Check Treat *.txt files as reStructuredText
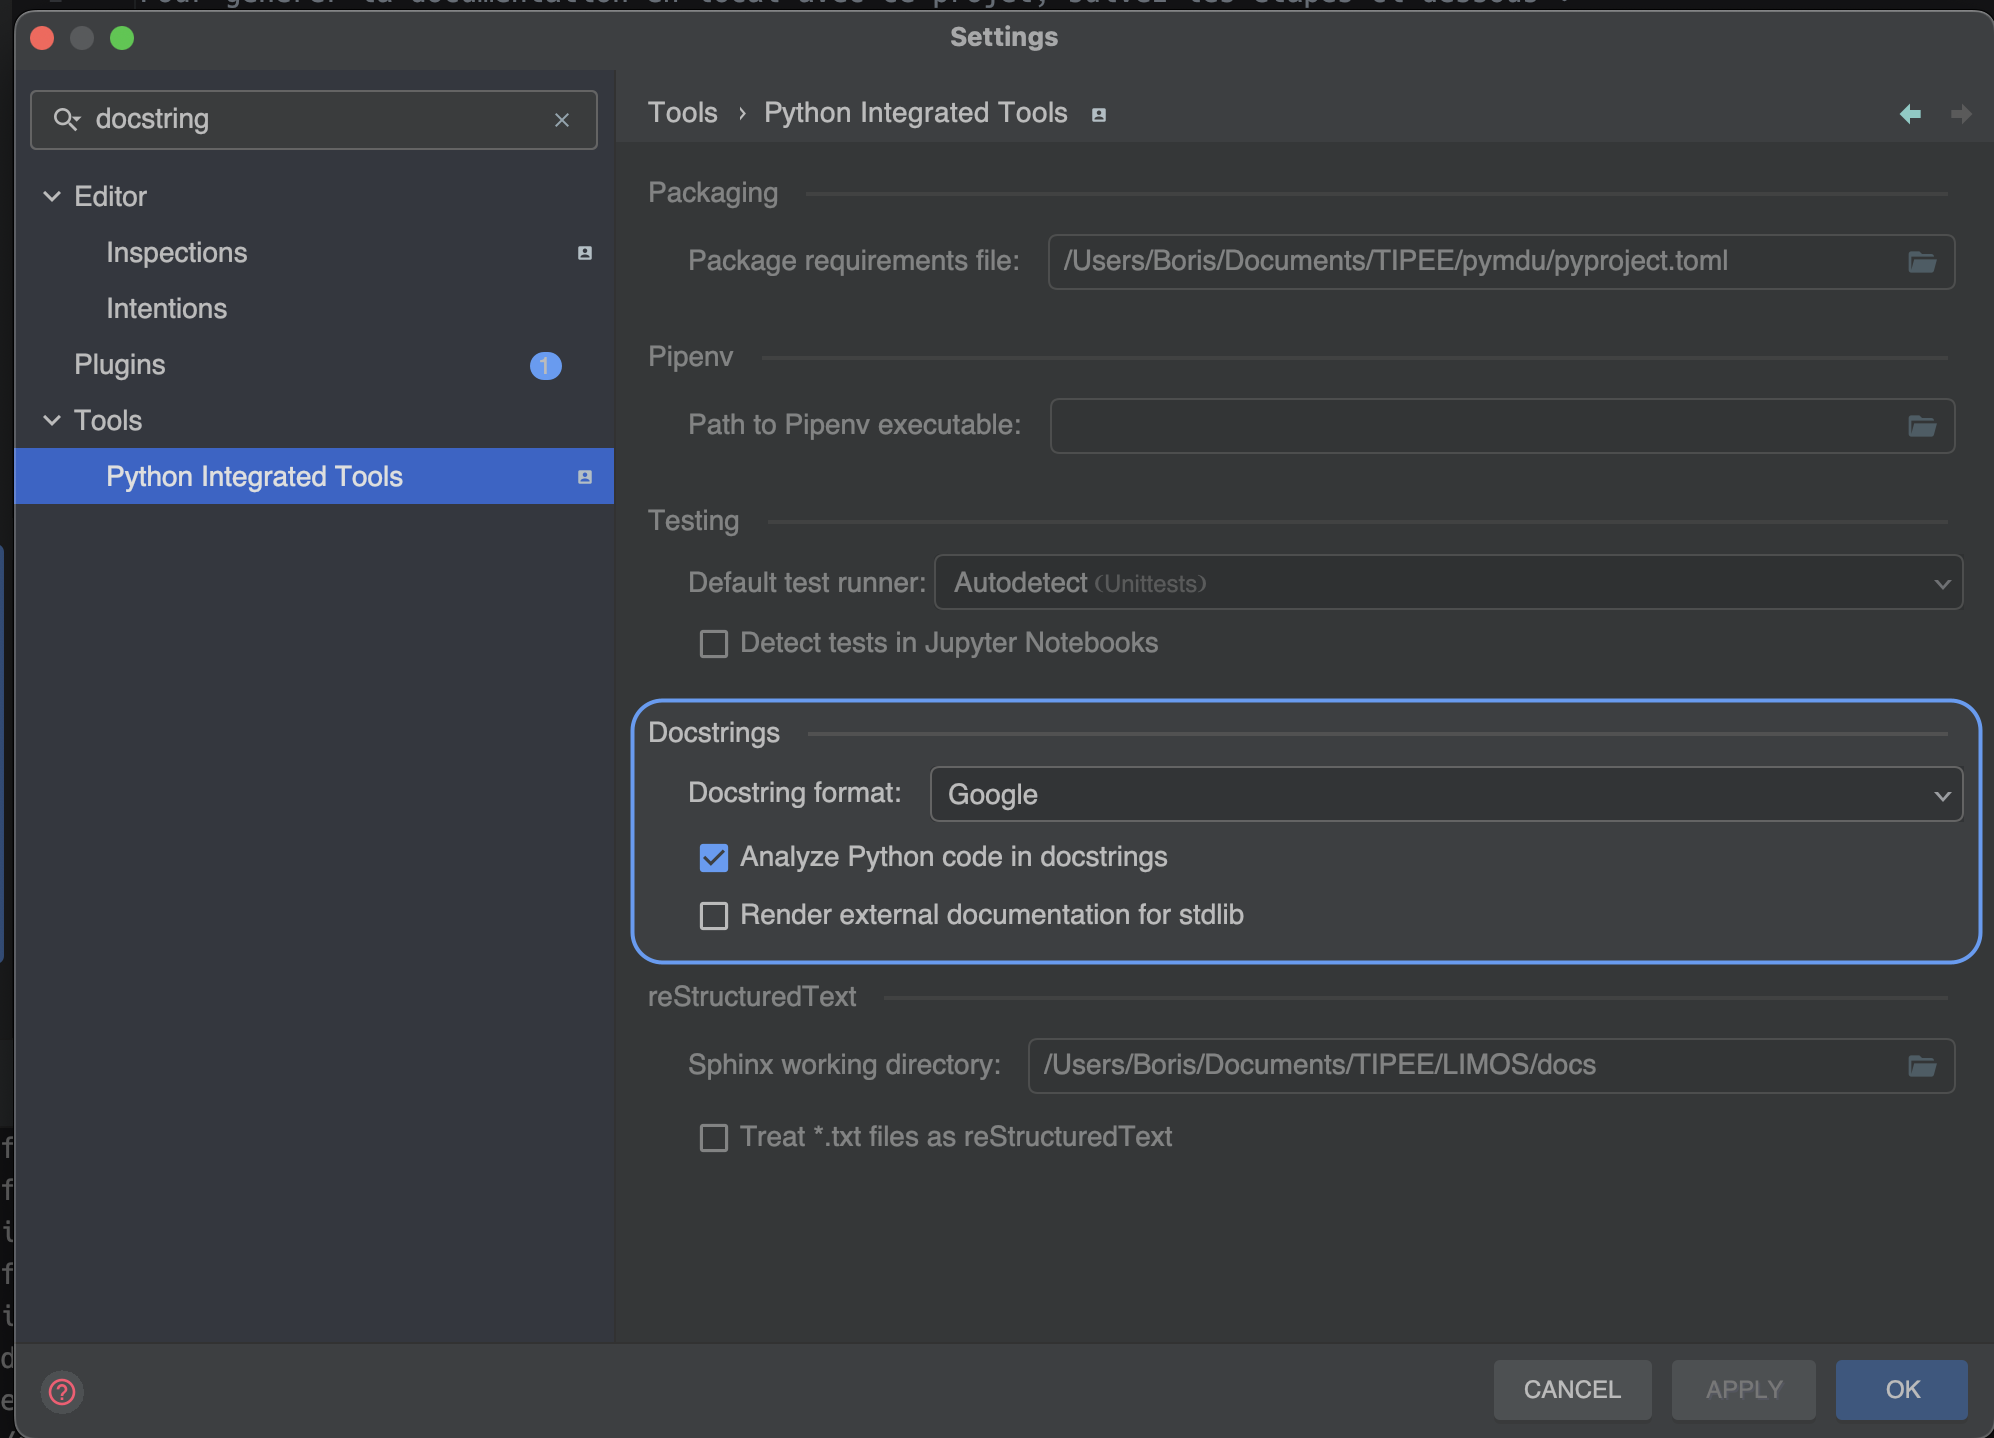The width and height of the screenshot is (1994, 1438). pyautogui.click(x=714, y=1137)
